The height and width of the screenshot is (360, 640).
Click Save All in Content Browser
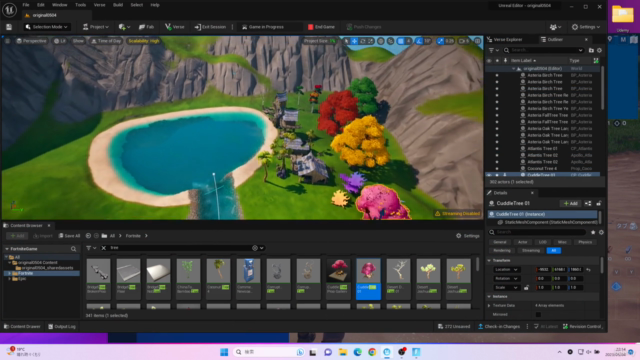[x=69, y=236]
